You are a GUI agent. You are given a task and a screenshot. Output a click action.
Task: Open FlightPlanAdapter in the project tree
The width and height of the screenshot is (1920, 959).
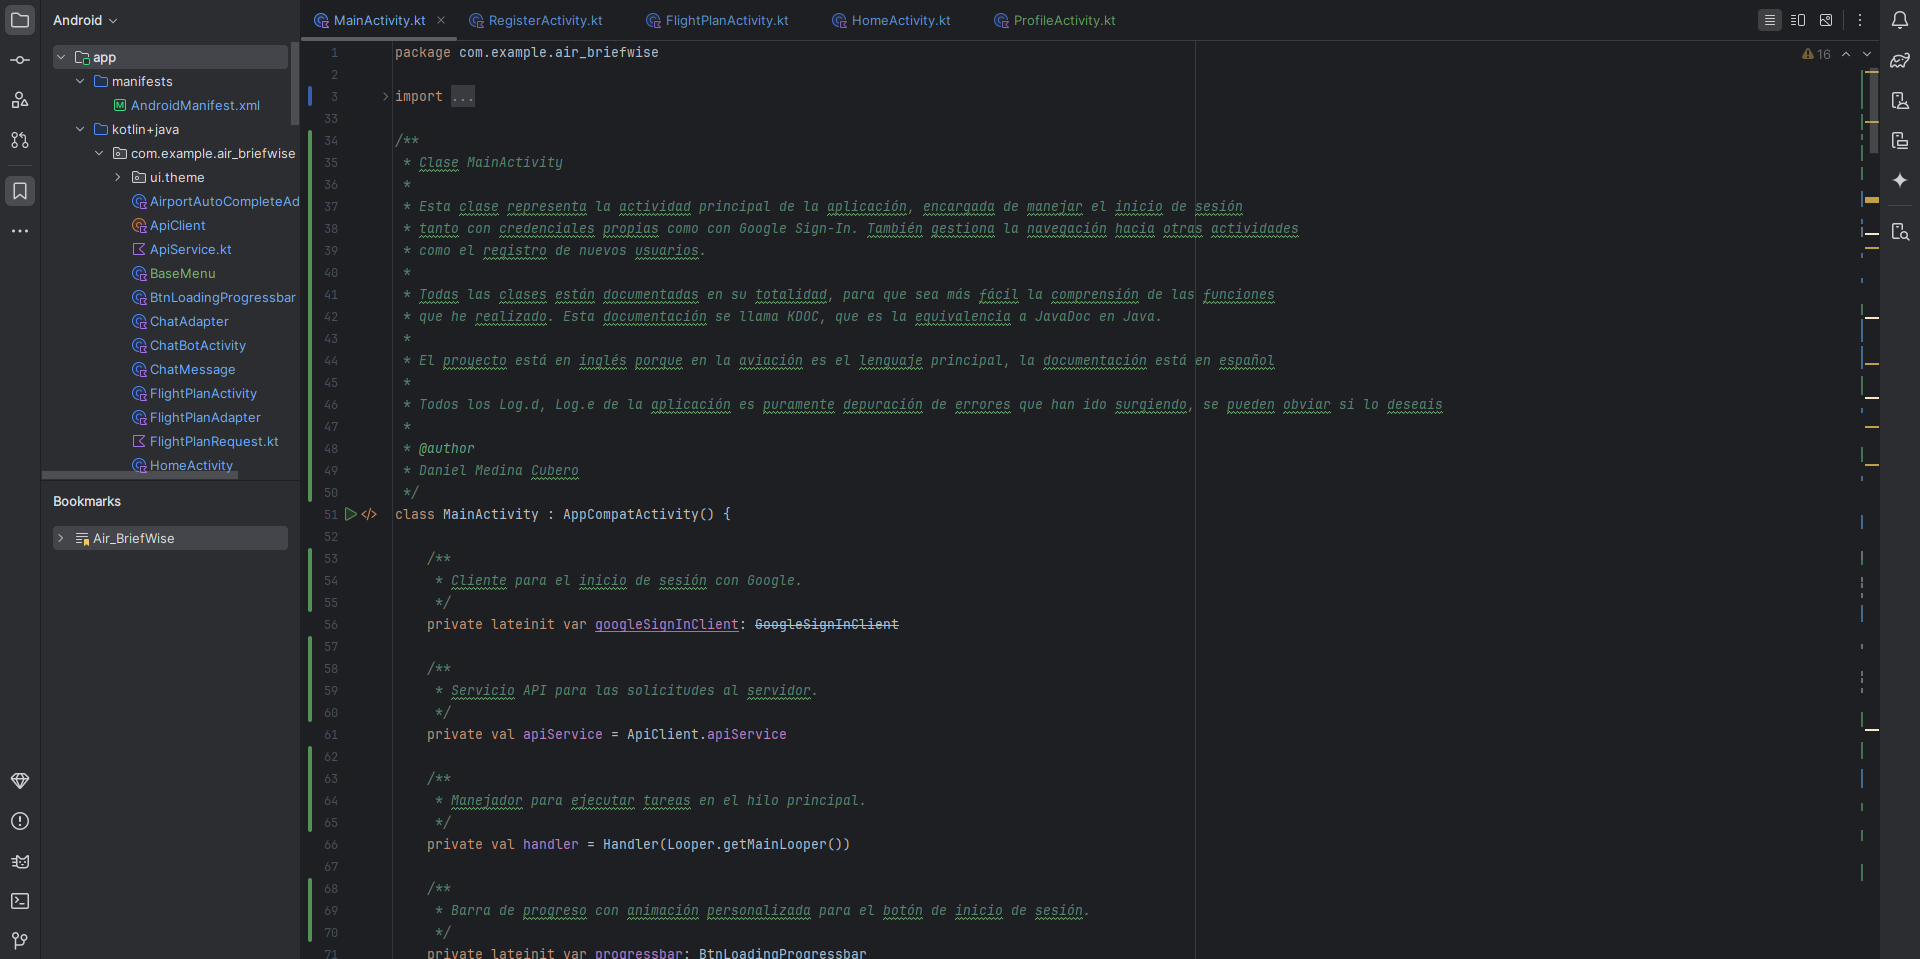tap(196, 417)
